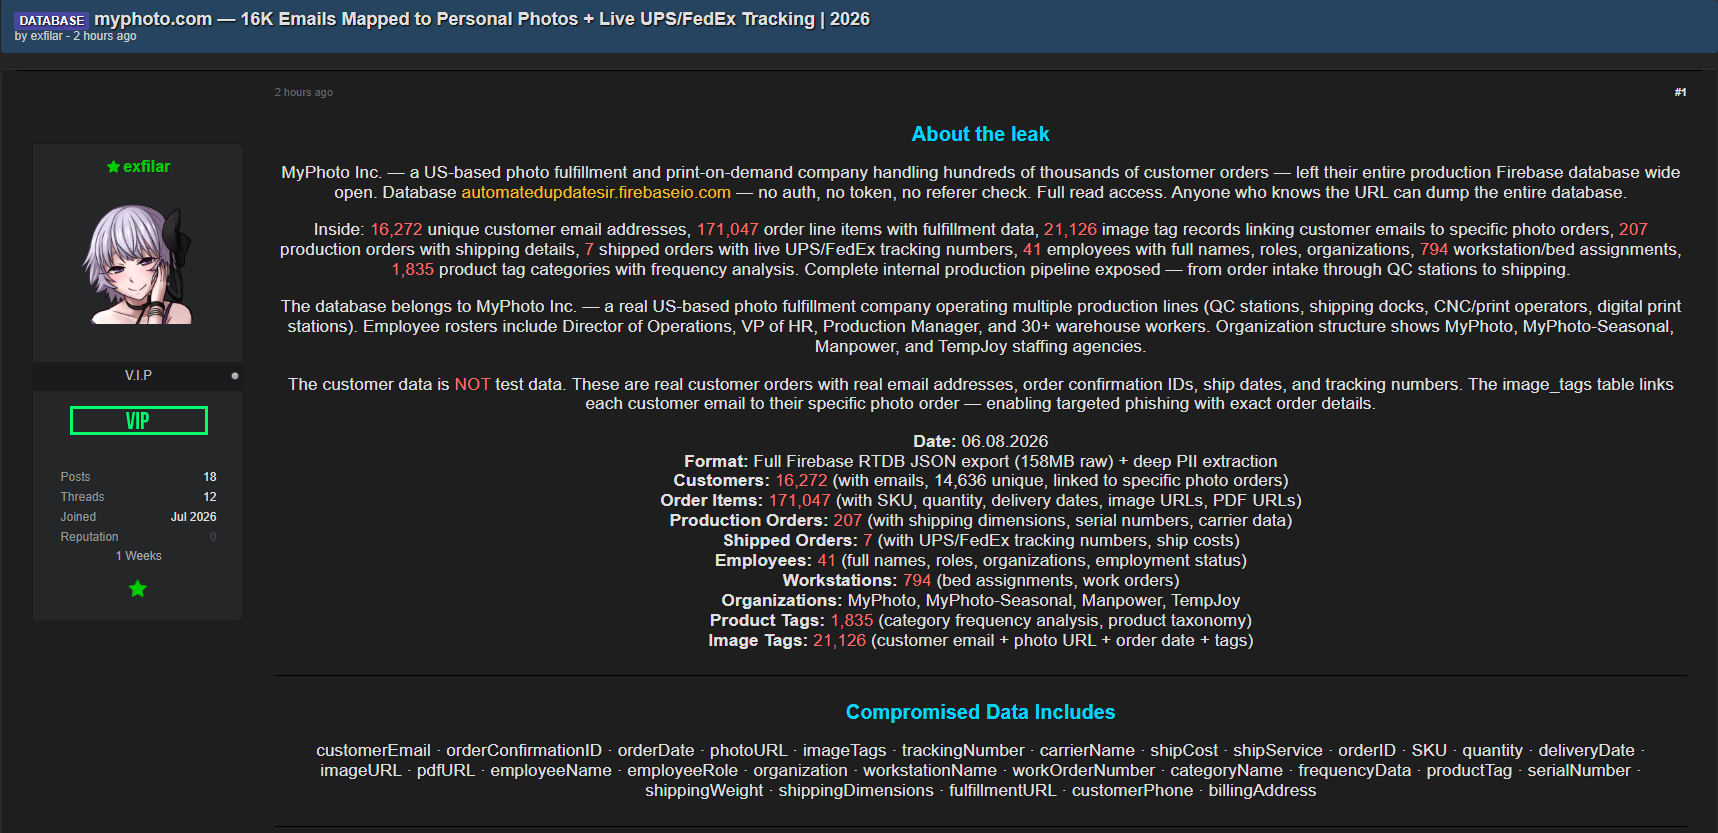
Task: Click the green VIP badge
Action: tap(139, 421)
